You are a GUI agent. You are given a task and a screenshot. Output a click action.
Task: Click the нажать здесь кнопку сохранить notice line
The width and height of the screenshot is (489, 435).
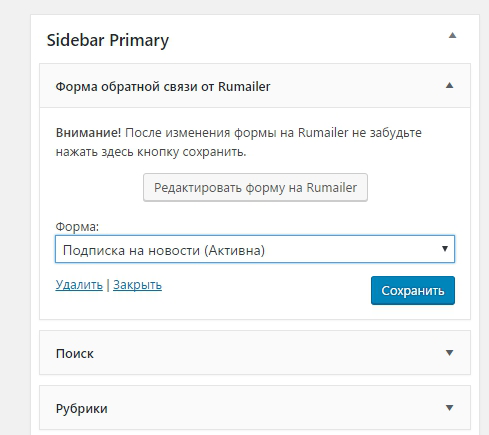[151, 152]
